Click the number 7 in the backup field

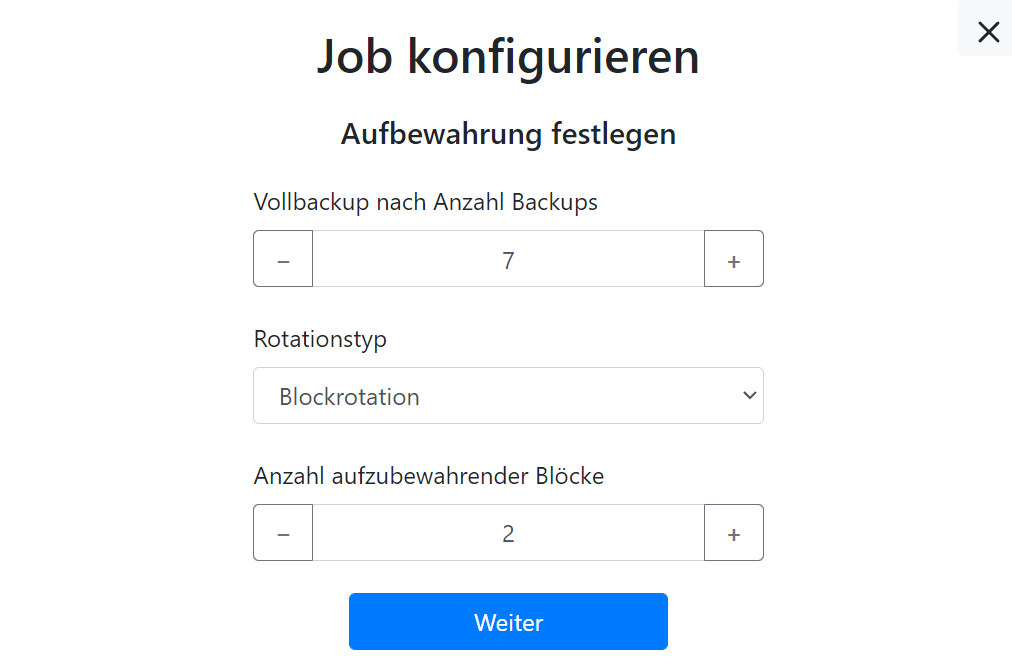point(508,260)
